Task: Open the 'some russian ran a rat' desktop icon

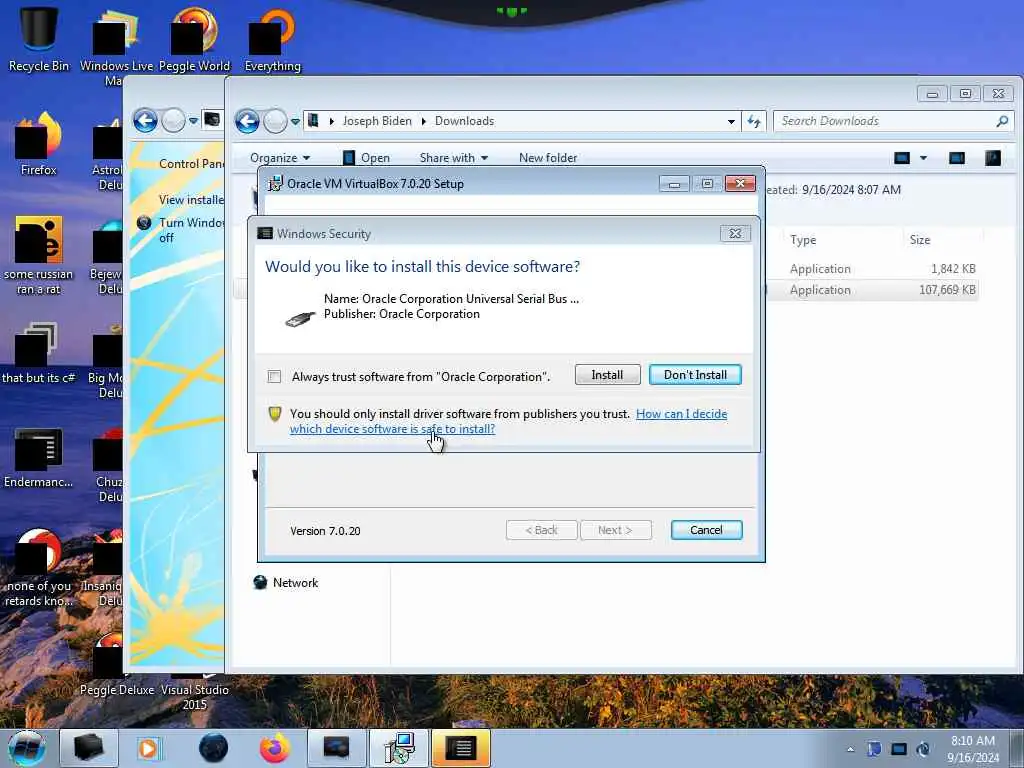Action: 39,255
